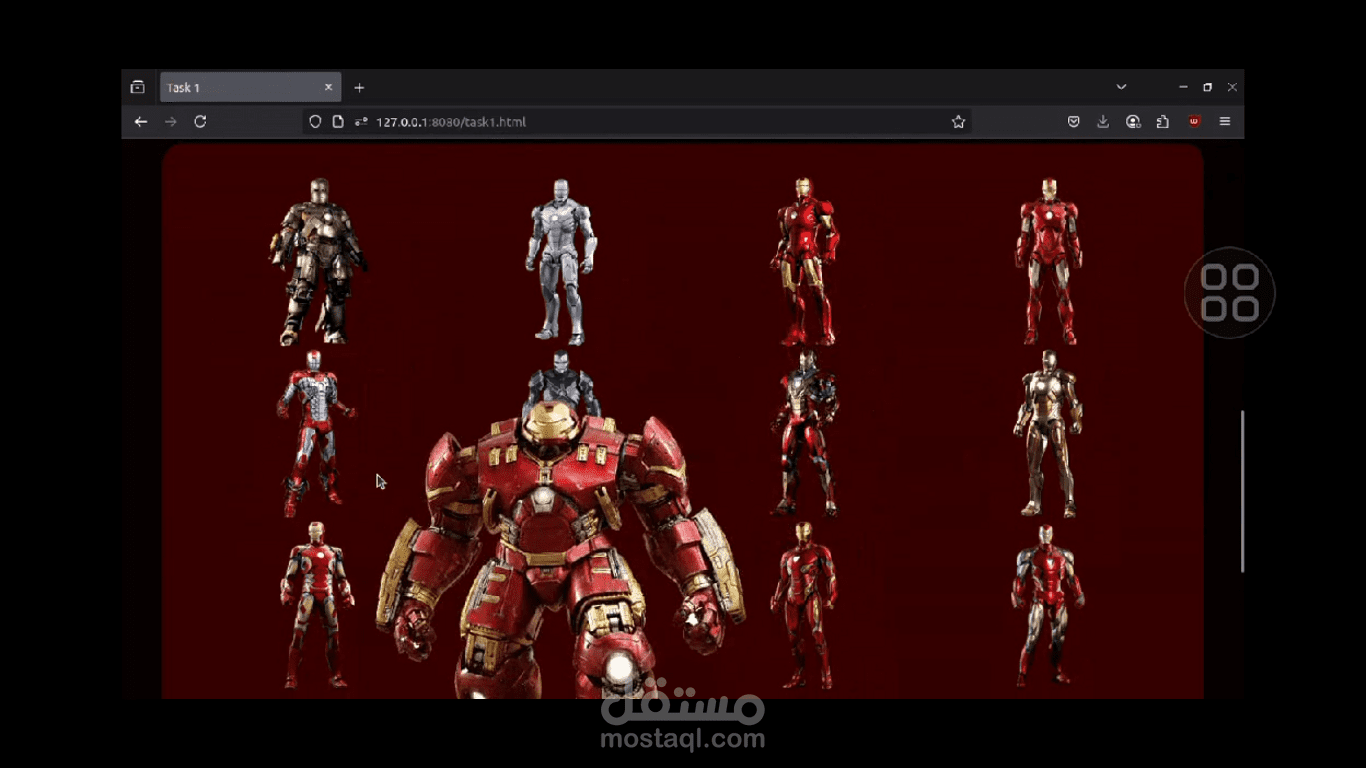
Task: Open the Extensions puzzle icon
Action: coord(1162,122)
